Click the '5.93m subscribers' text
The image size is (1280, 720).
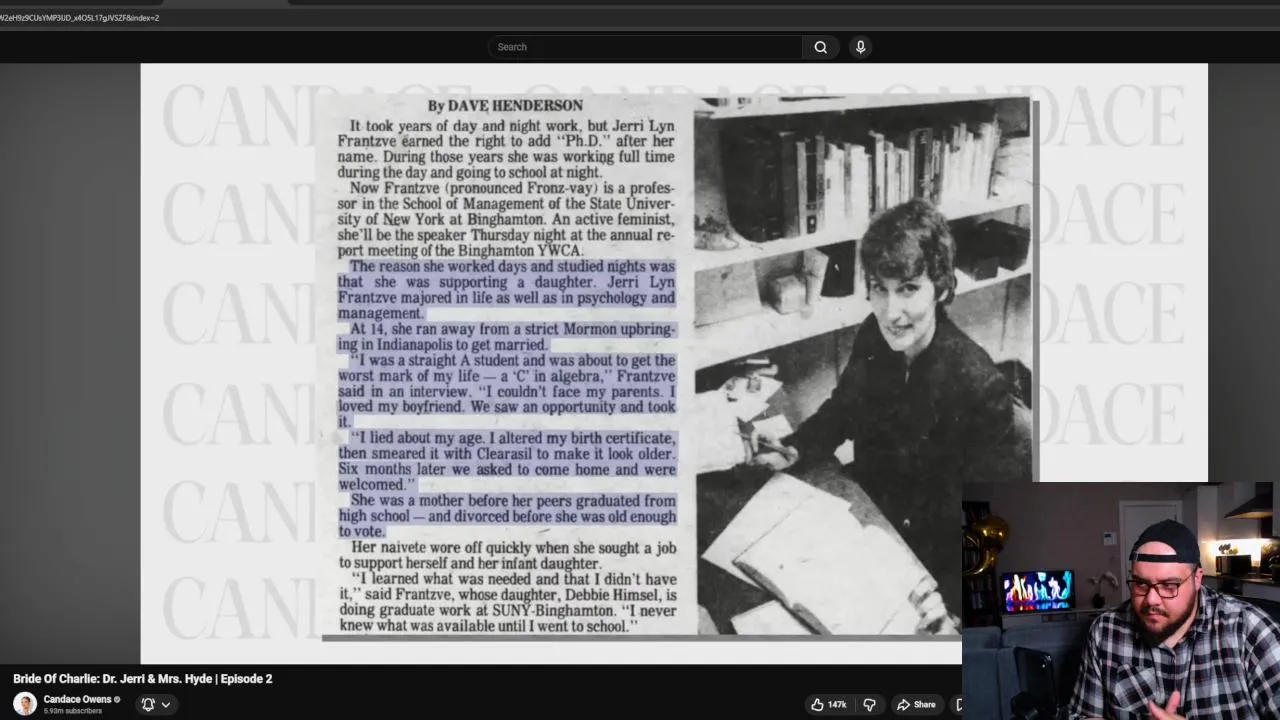click(x=73, y=711)
